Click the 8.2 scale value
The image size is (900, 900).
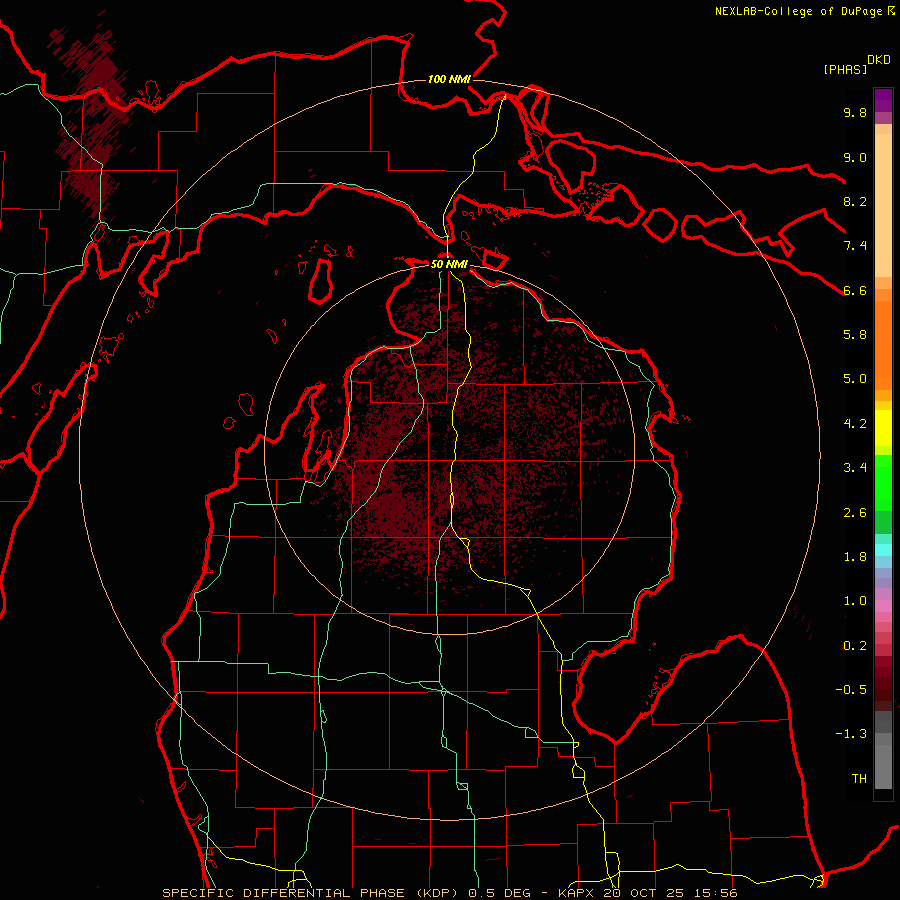point(855,201)
